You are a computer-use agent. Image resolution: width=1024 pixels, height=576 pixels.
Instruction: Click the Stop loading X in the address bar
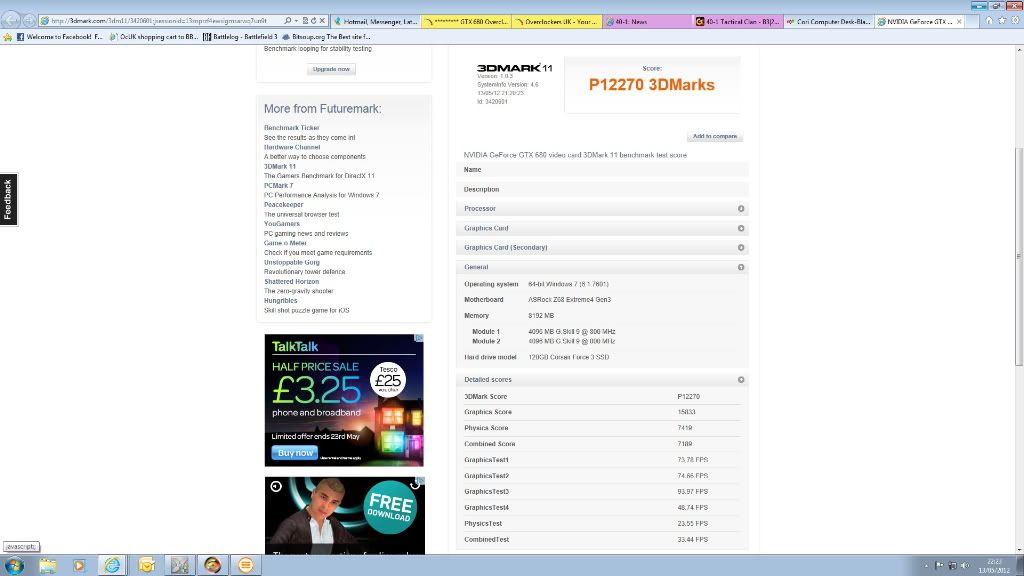(322, 21)
